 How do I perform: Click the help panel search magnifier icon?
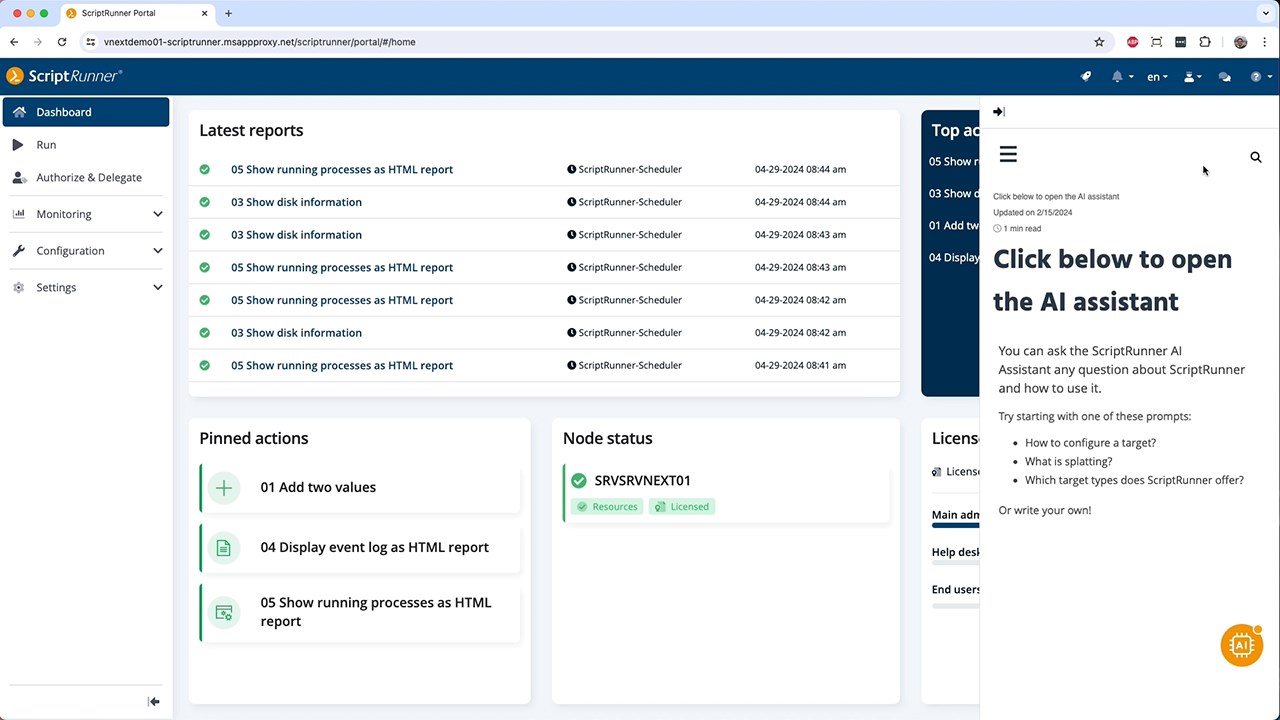tap(1256, 157)
